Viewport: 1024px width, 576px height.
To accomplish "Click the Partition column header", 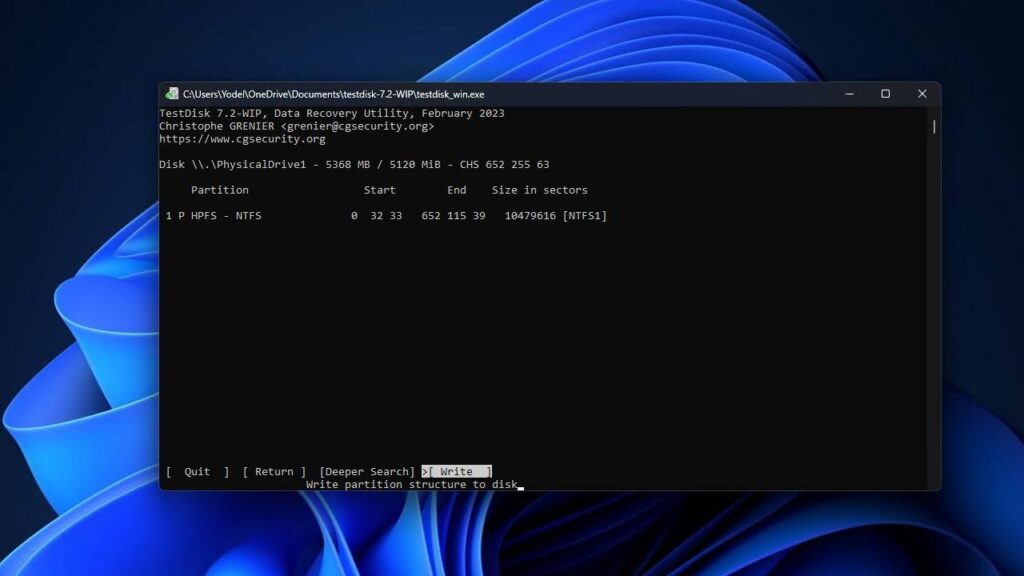I will (219, 190).
